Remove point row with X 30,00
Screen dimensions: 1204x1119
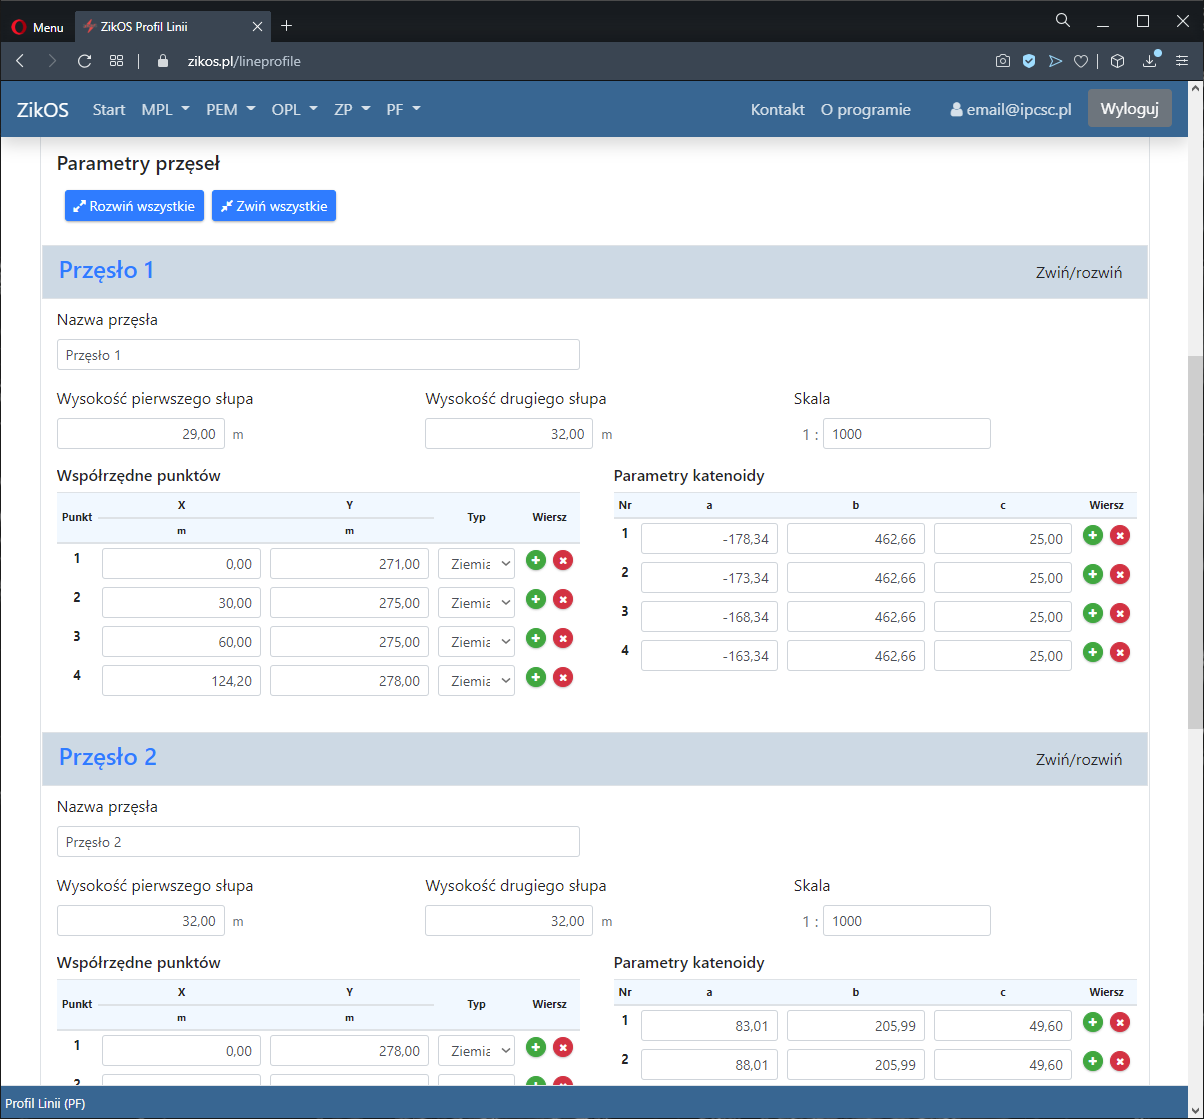coord(563,599)
